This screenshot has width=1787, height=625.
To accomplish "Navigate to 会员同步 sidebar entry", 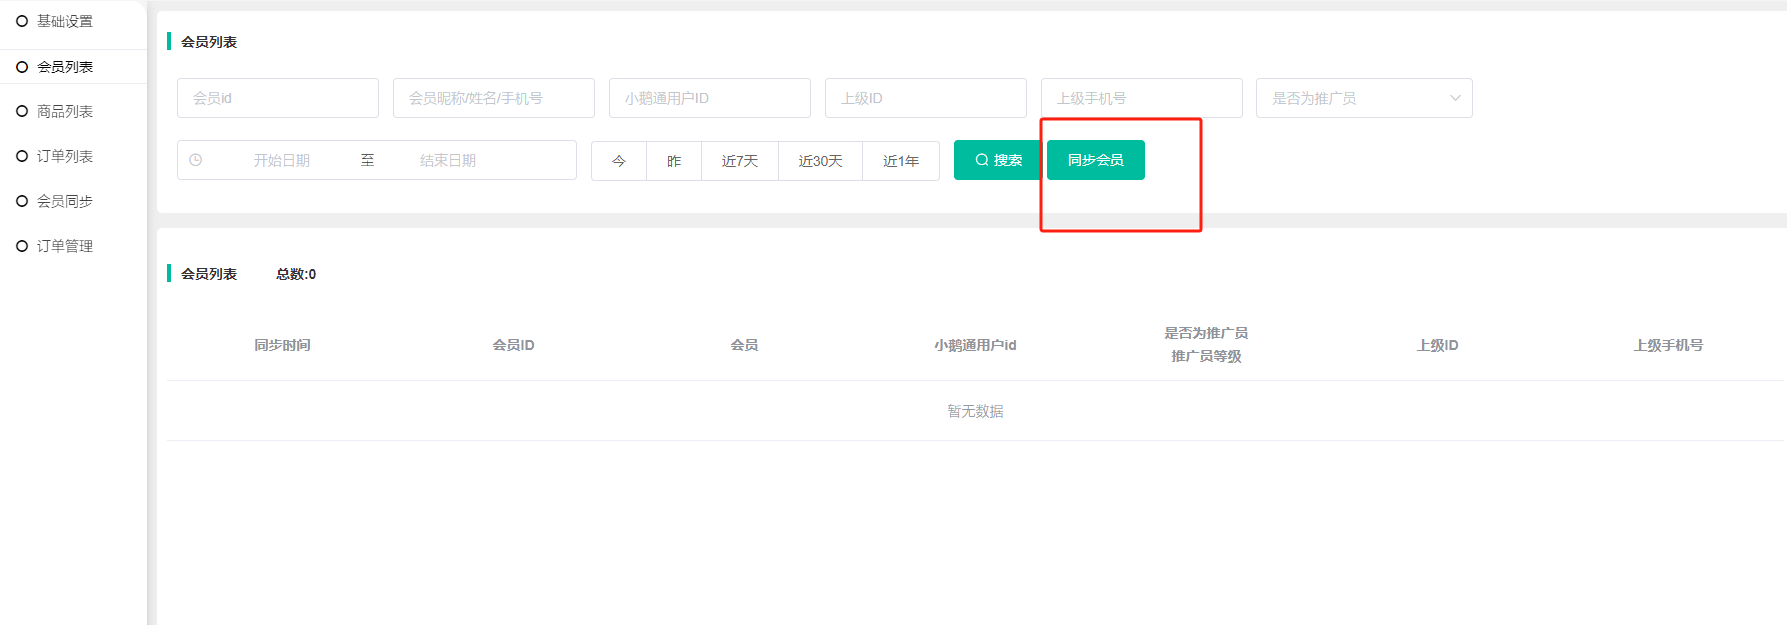I will click(64, 201).
